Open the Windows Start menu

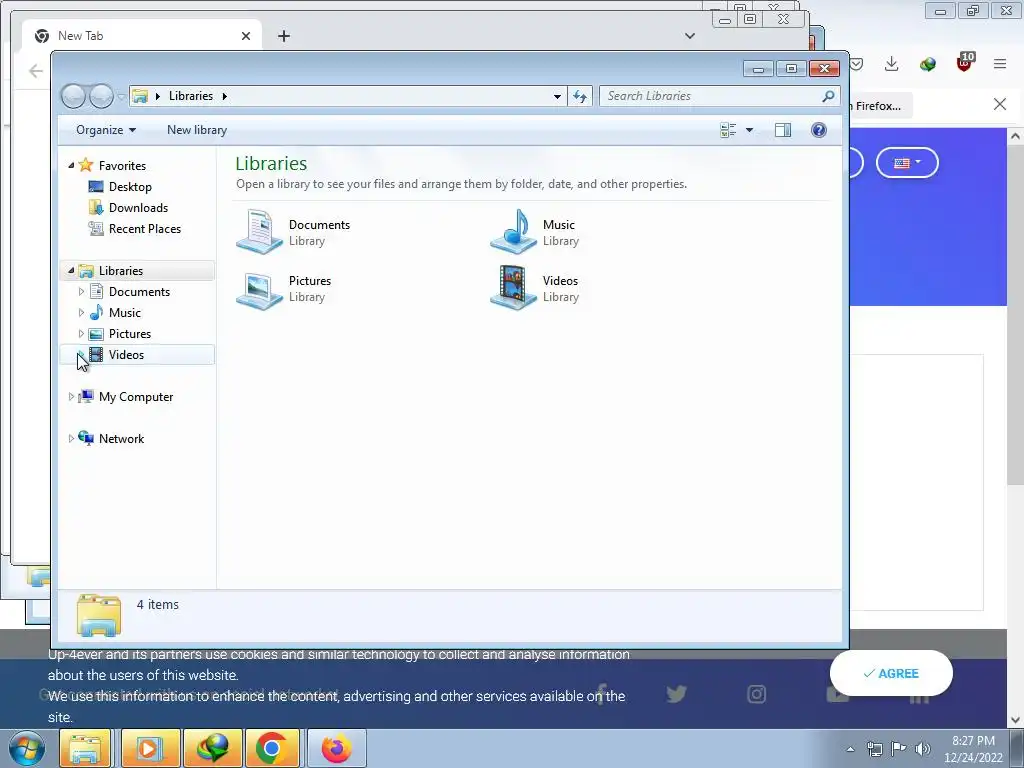click(x=26, y=748)
